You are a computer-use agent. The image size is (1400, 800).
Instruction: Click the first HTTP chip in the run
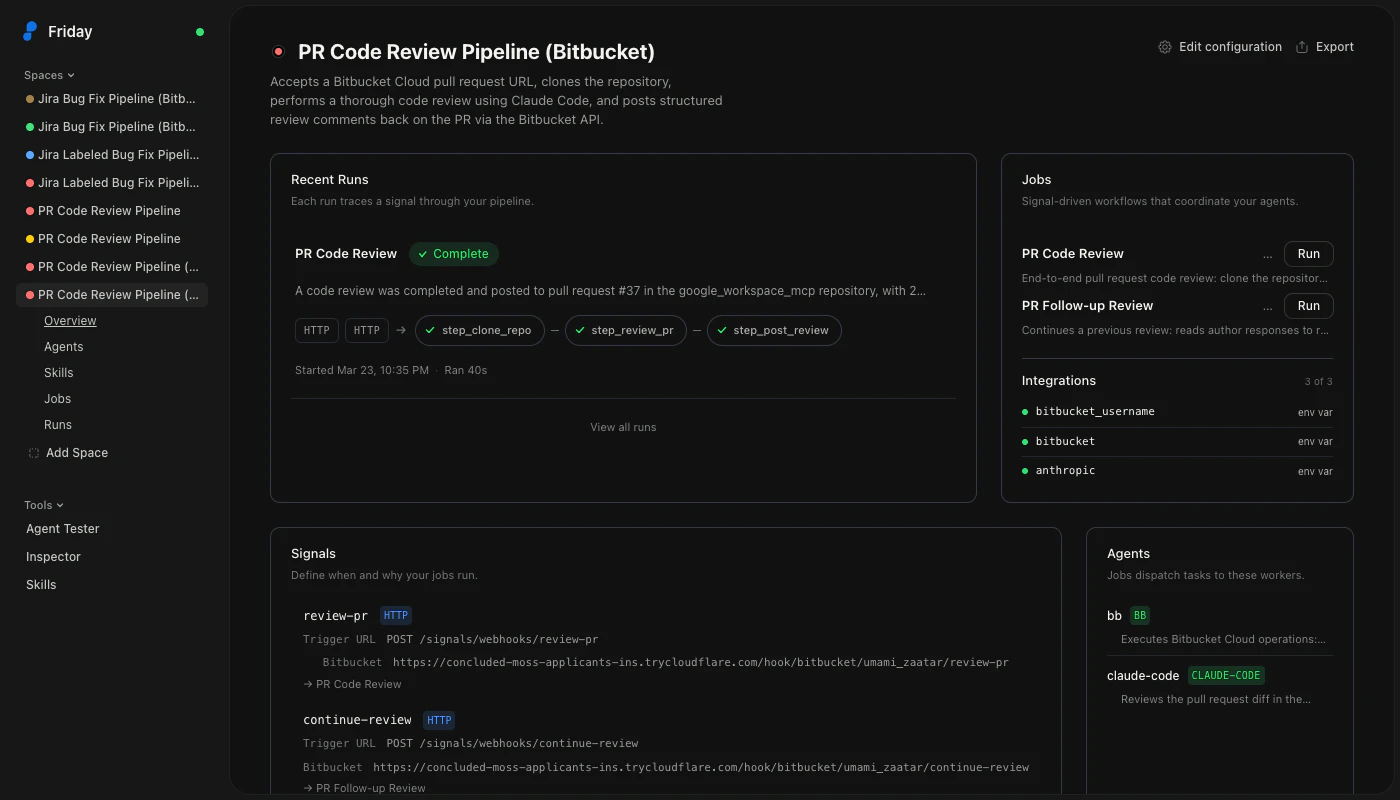coord(317,330)
